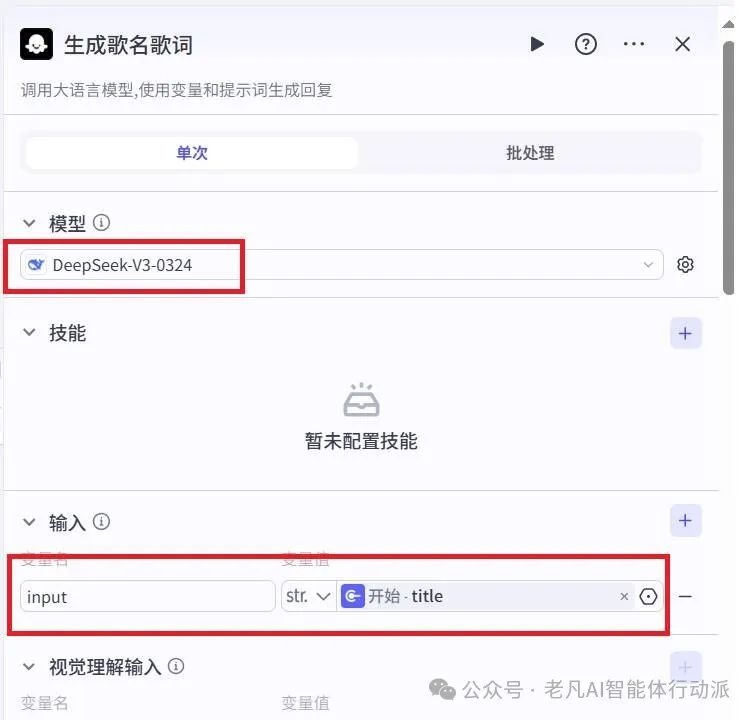Click the 暂未配置技能 empty state text
The height and width of the screenshot is (720, 754).
pos(361,441)
